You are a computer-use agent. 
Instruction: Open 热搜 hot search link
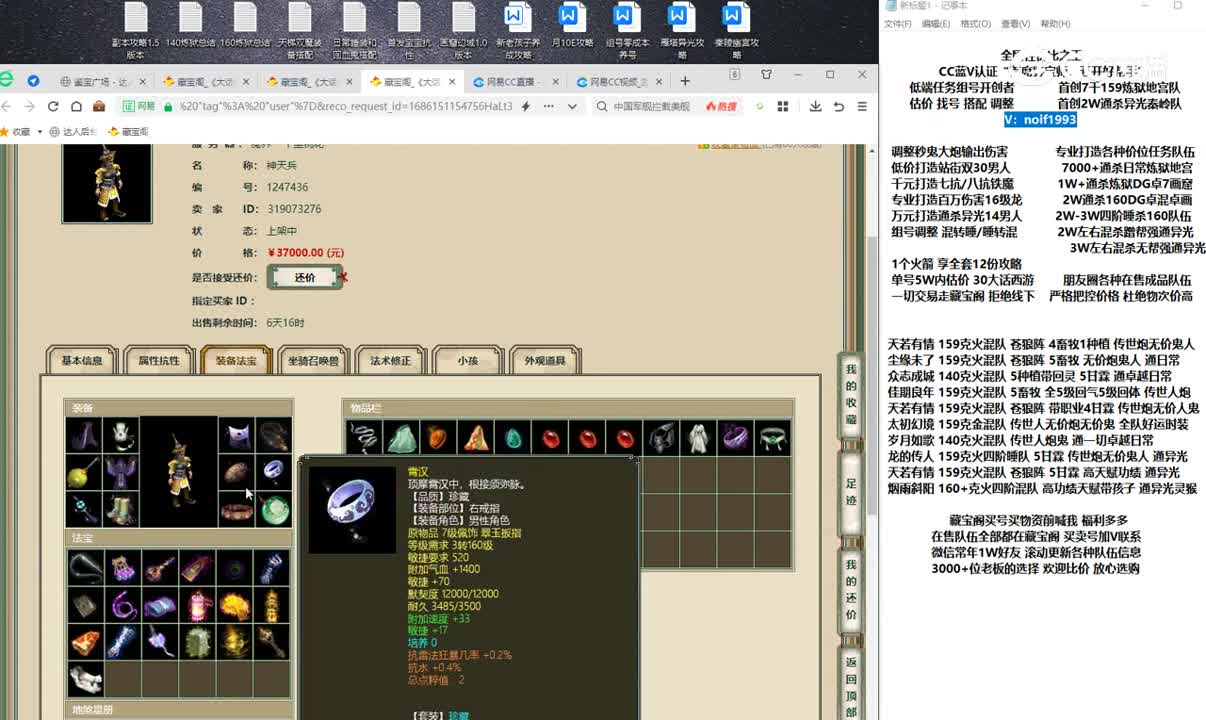point(721,106)
